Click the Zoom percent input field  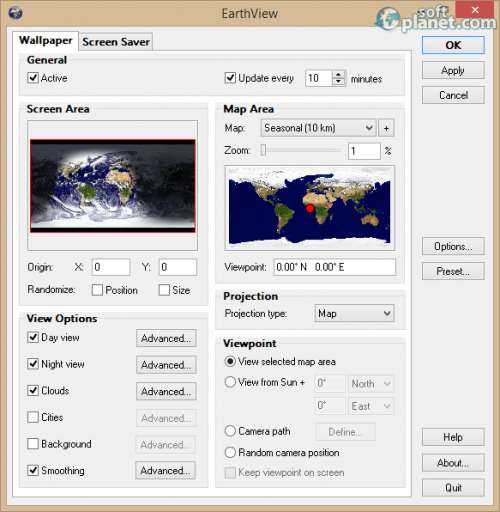pos(364,151)
